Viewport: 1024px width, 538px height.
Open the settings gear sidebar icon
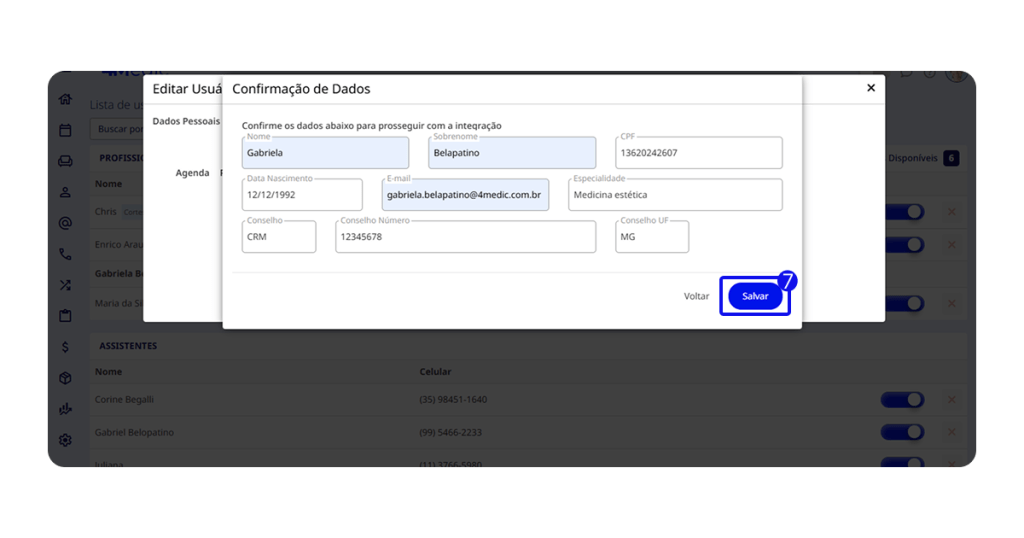click(x=65, y=440)
